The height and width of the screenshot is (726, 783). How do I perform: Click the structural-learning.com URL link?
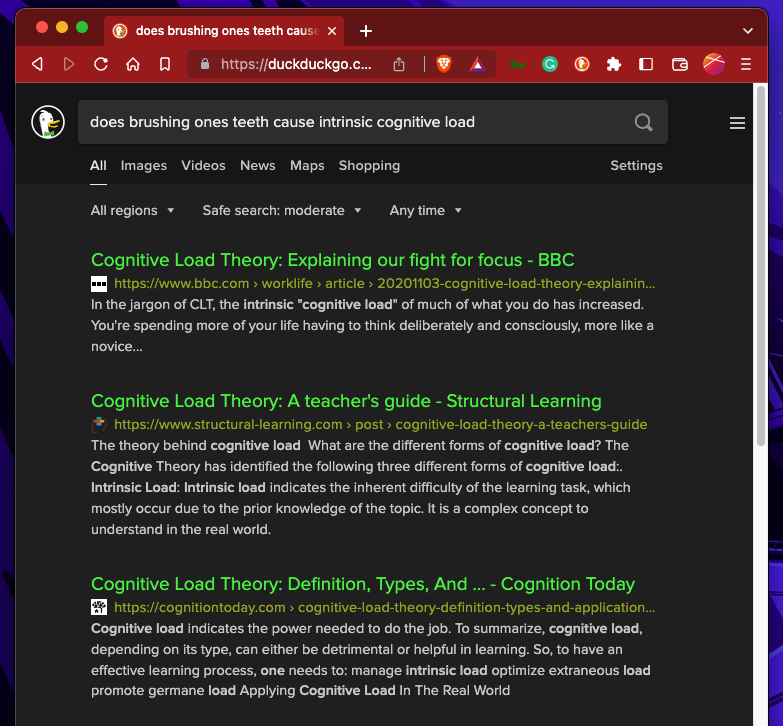pos(381,424)
